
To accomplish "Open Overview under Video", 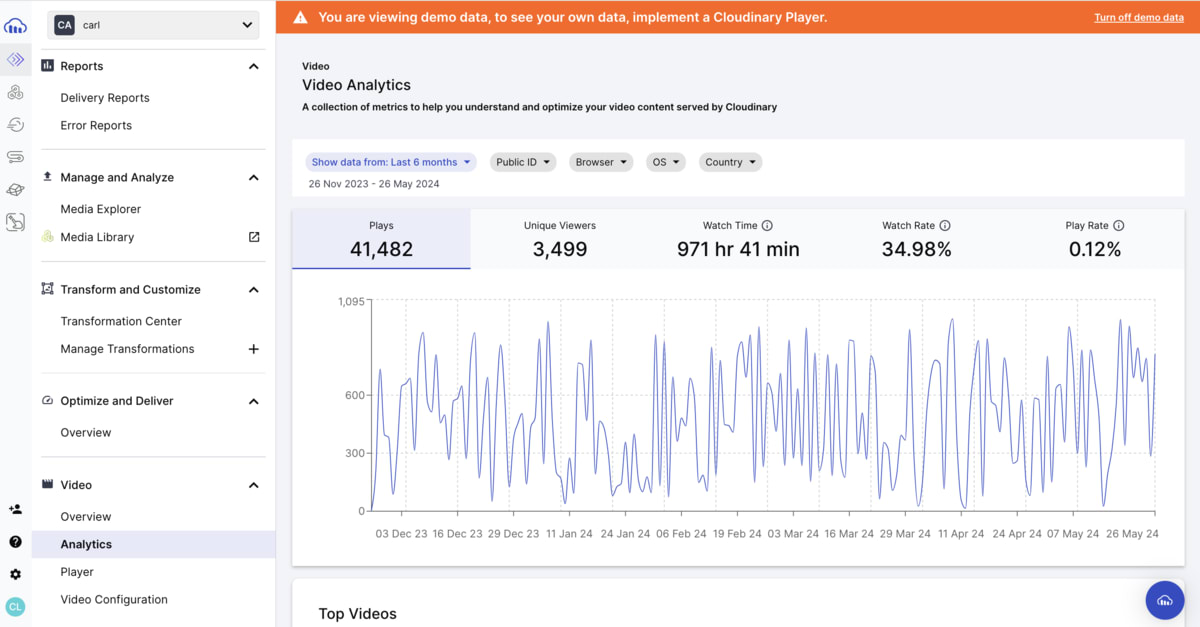I will pos(86,517).
